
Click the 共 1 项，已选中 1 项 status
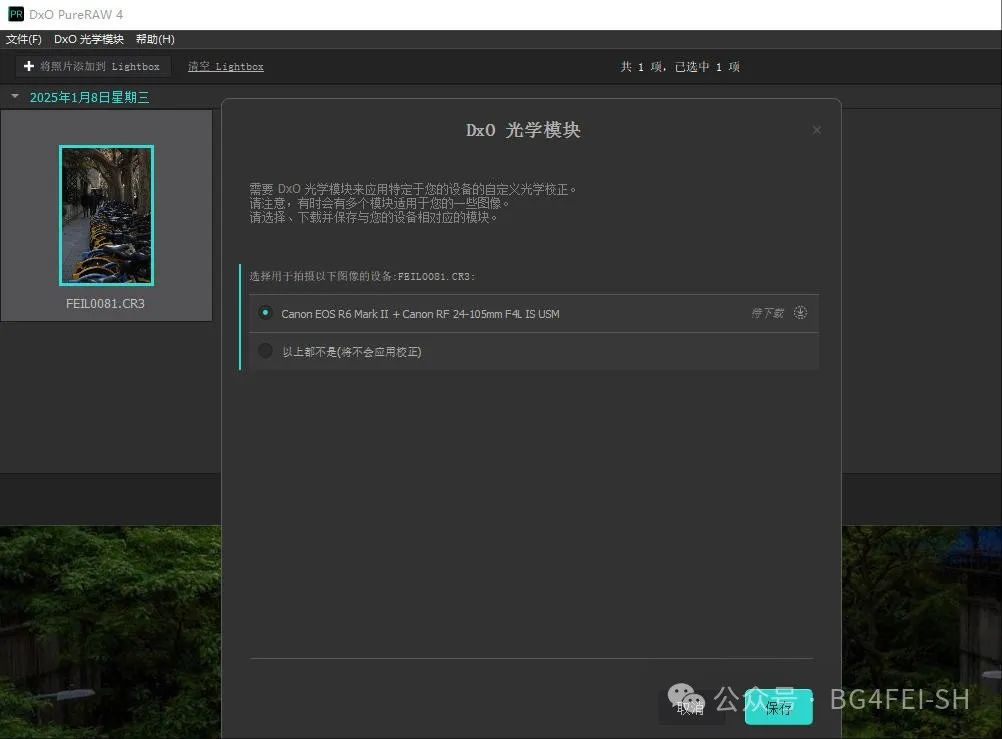click(x=680, y=67)
